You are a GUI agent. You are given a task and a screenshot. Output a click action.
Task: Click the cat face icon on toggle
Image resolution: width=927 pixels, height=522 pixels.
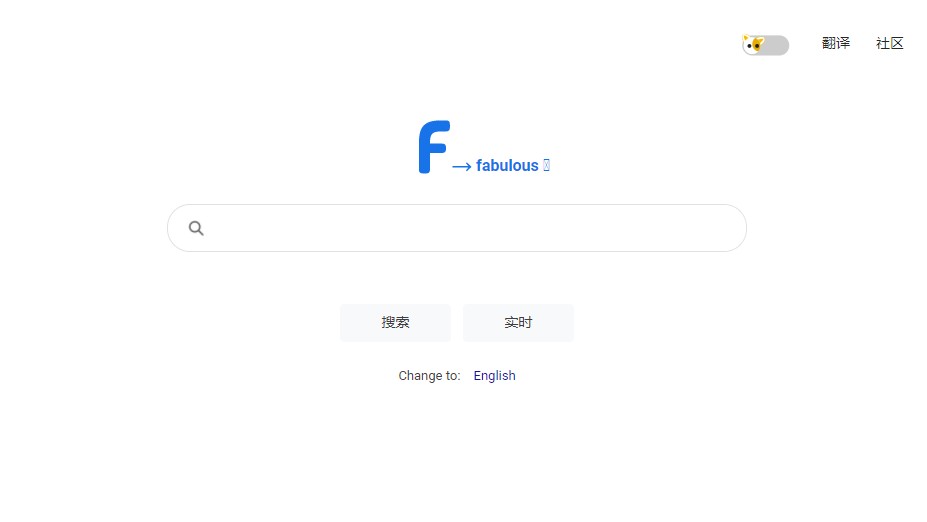pos(754,45)
